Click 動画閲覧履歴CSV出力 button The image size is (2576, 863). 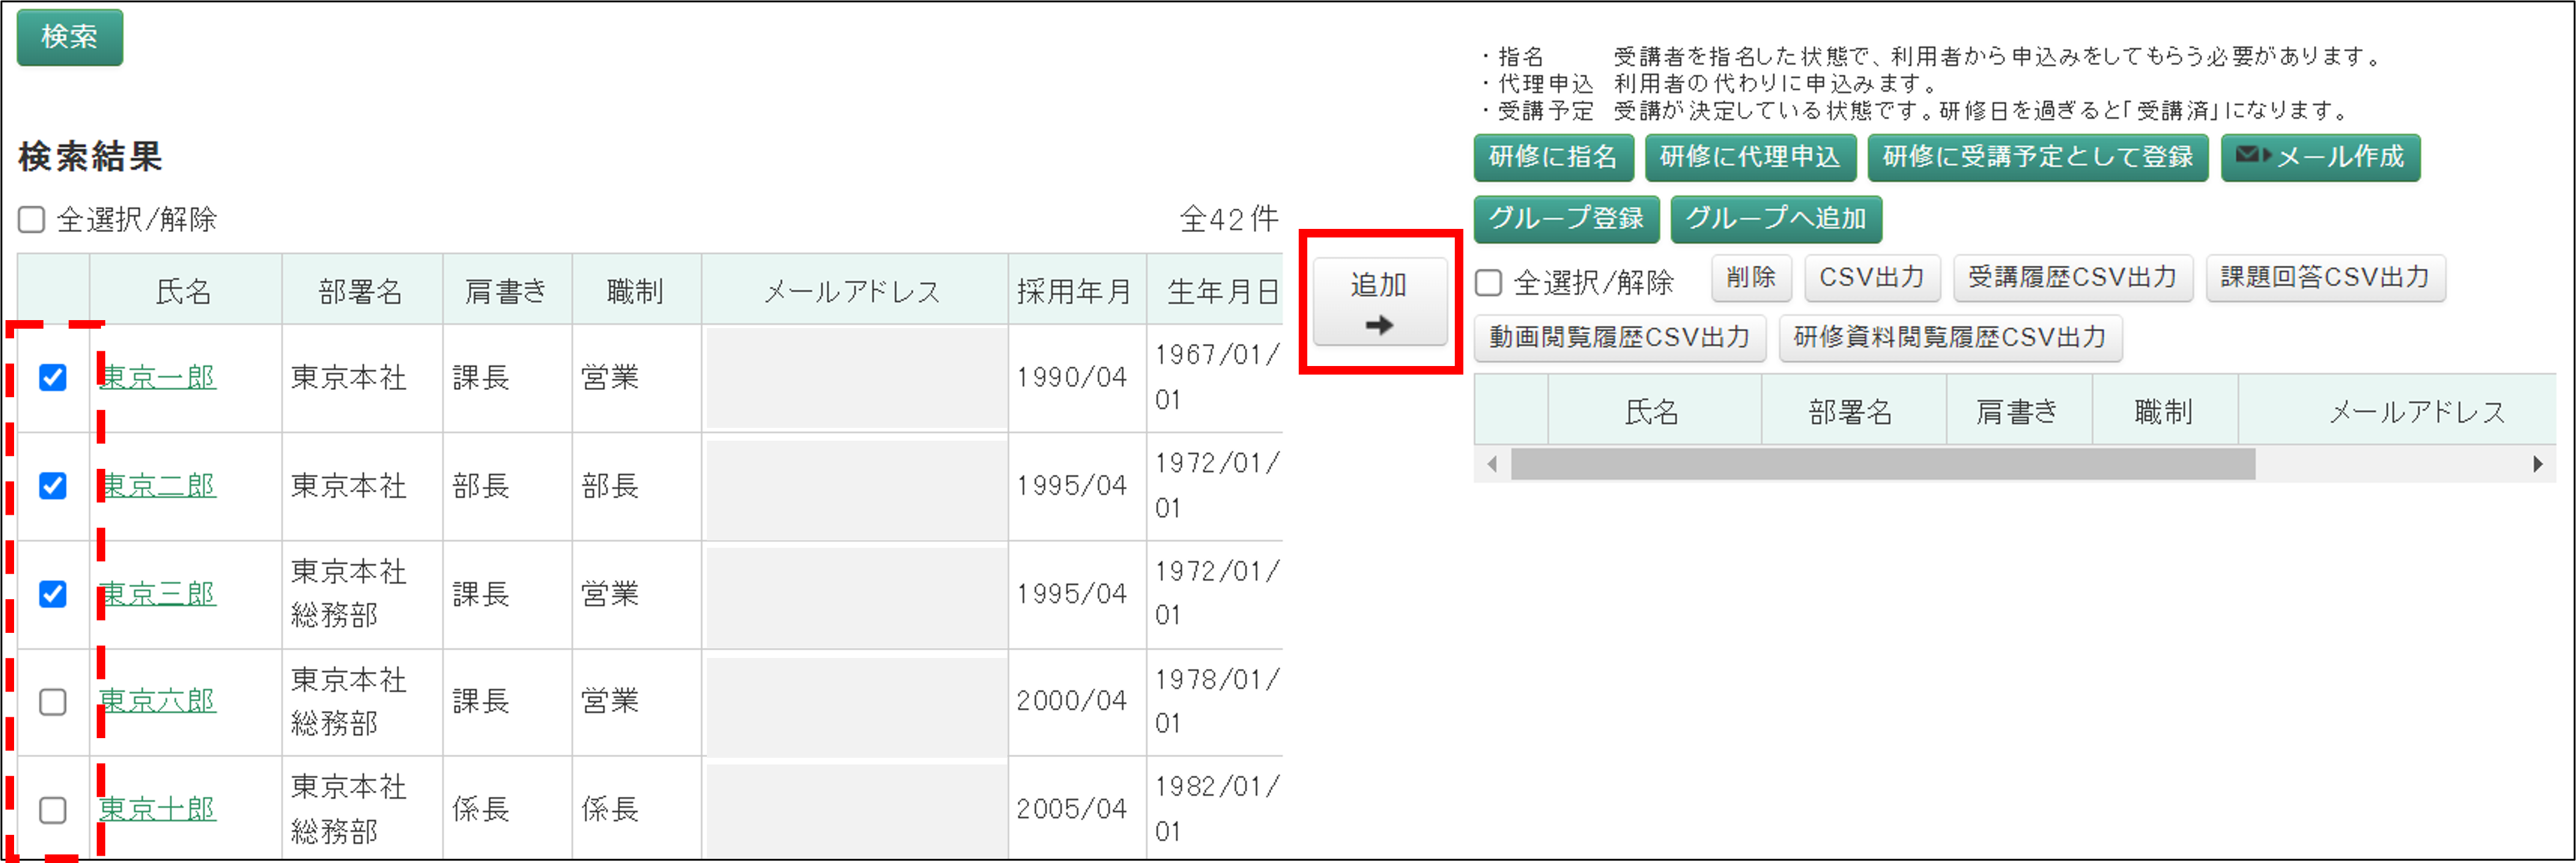pos(1619,338)
